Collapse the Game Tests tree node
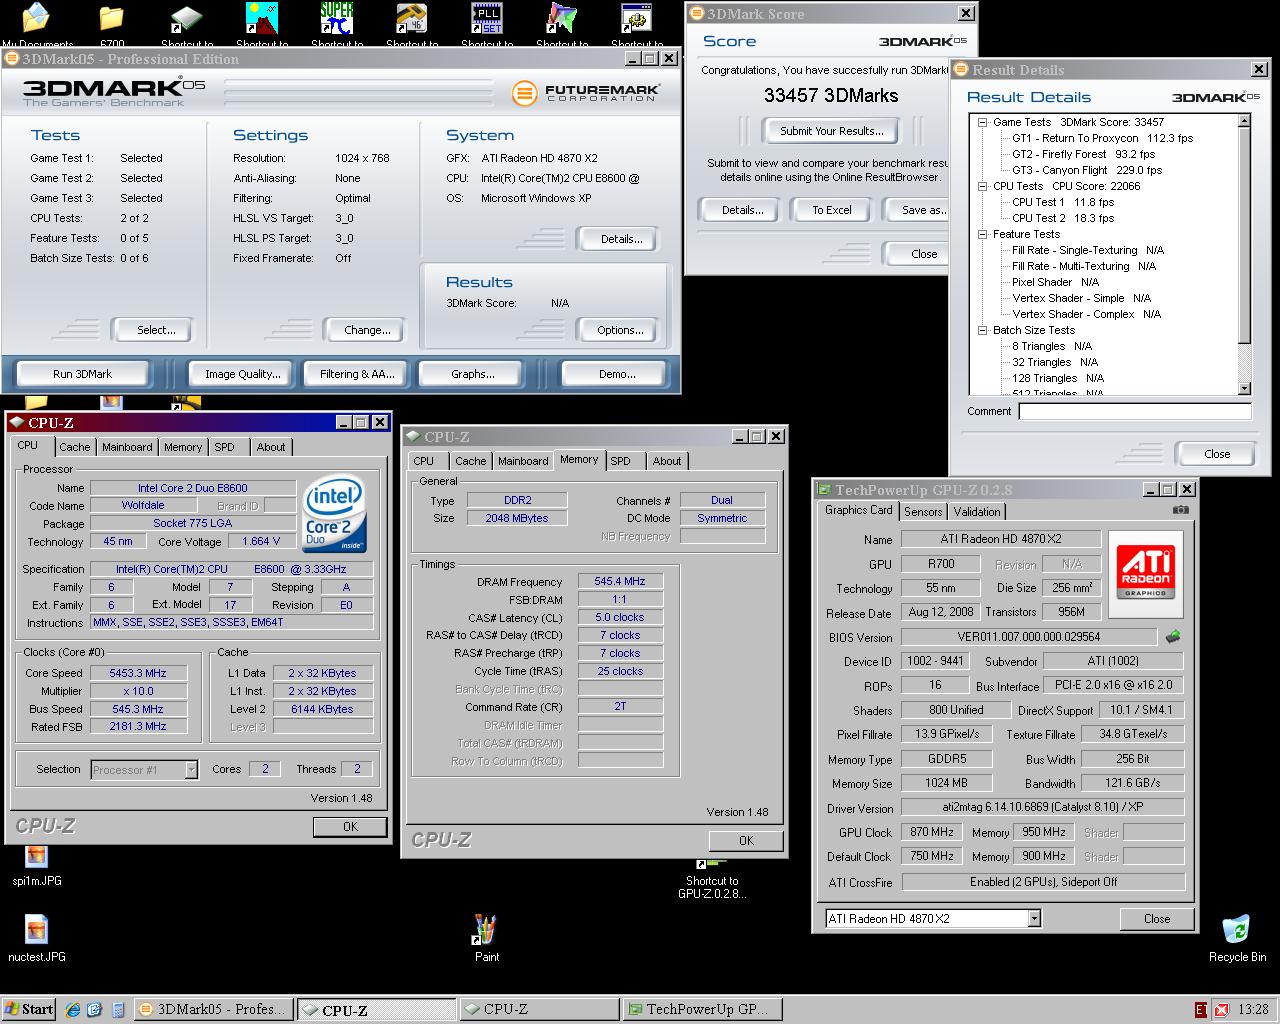Viewport: 1280px width, 1024px height. click(983, 122)
